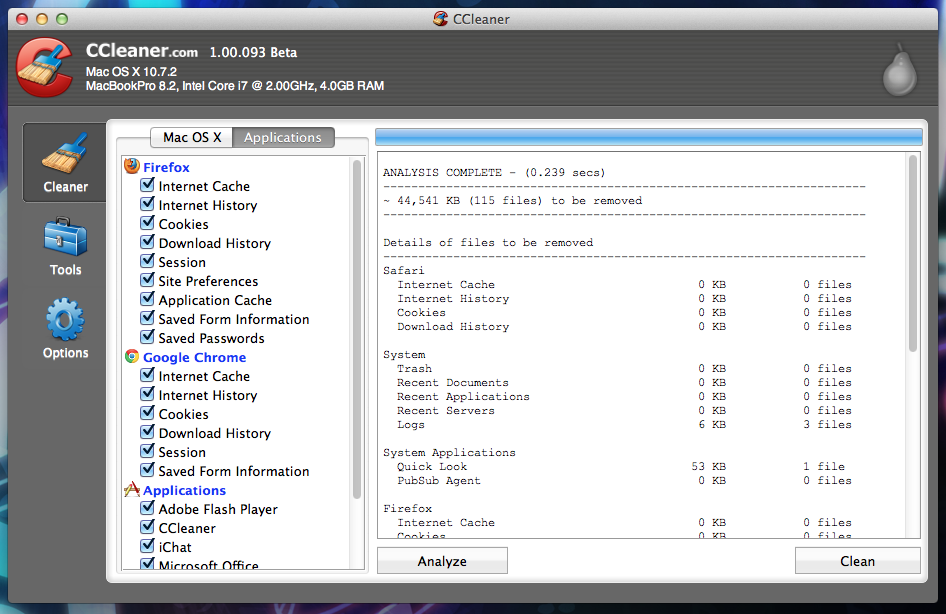Image resolution: width=946 pixels, height=614 pixels.
Task: Uncheck Google Chrome Internet History
Action: click(x=147, y=394)
